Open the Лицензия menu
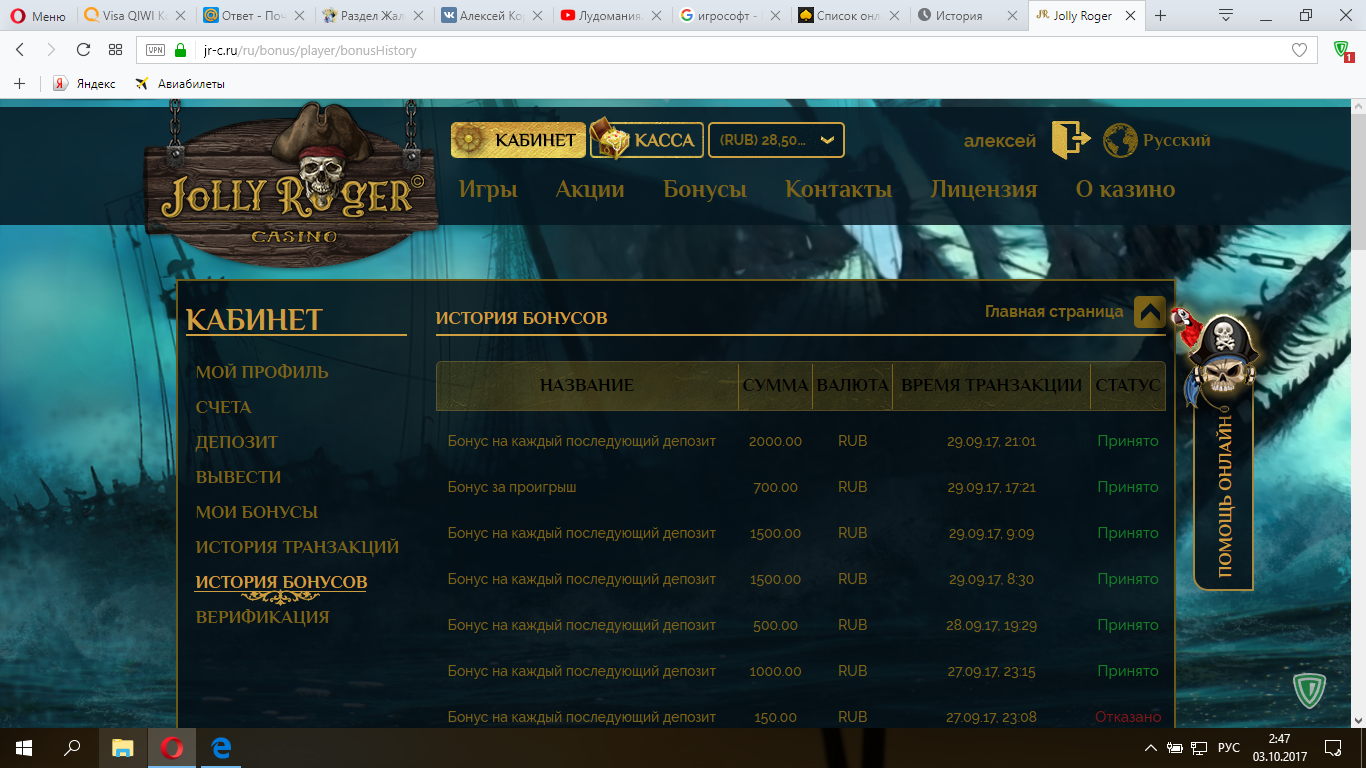Screen dimensions: 1366x768 point(983,189)
